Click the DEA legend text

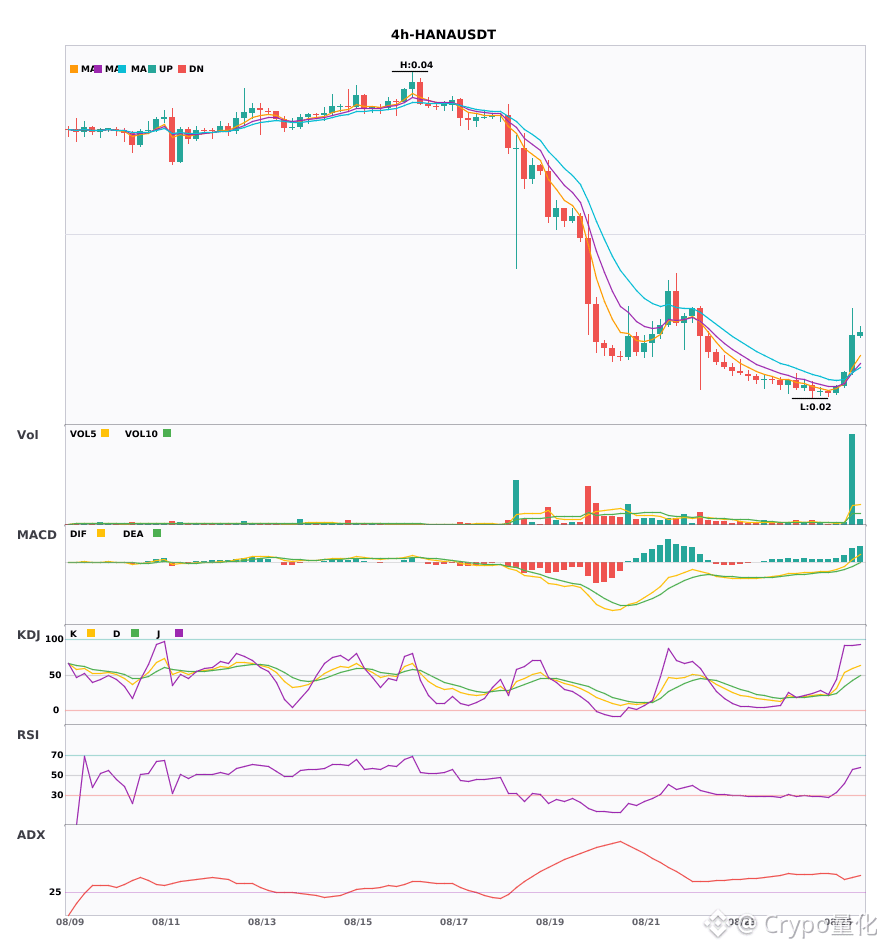pos(133,534)
